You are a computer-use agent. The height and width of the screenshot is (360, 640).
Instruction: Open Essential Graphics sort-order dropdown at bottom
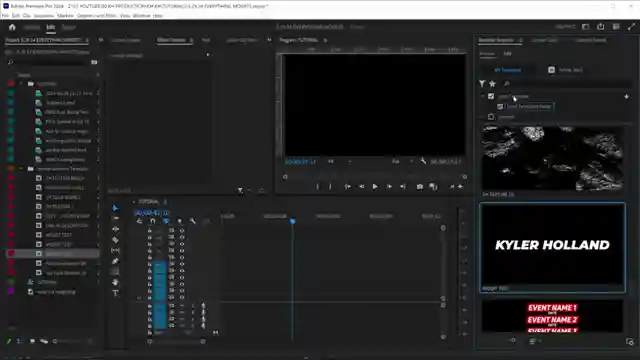coord(535,341)
